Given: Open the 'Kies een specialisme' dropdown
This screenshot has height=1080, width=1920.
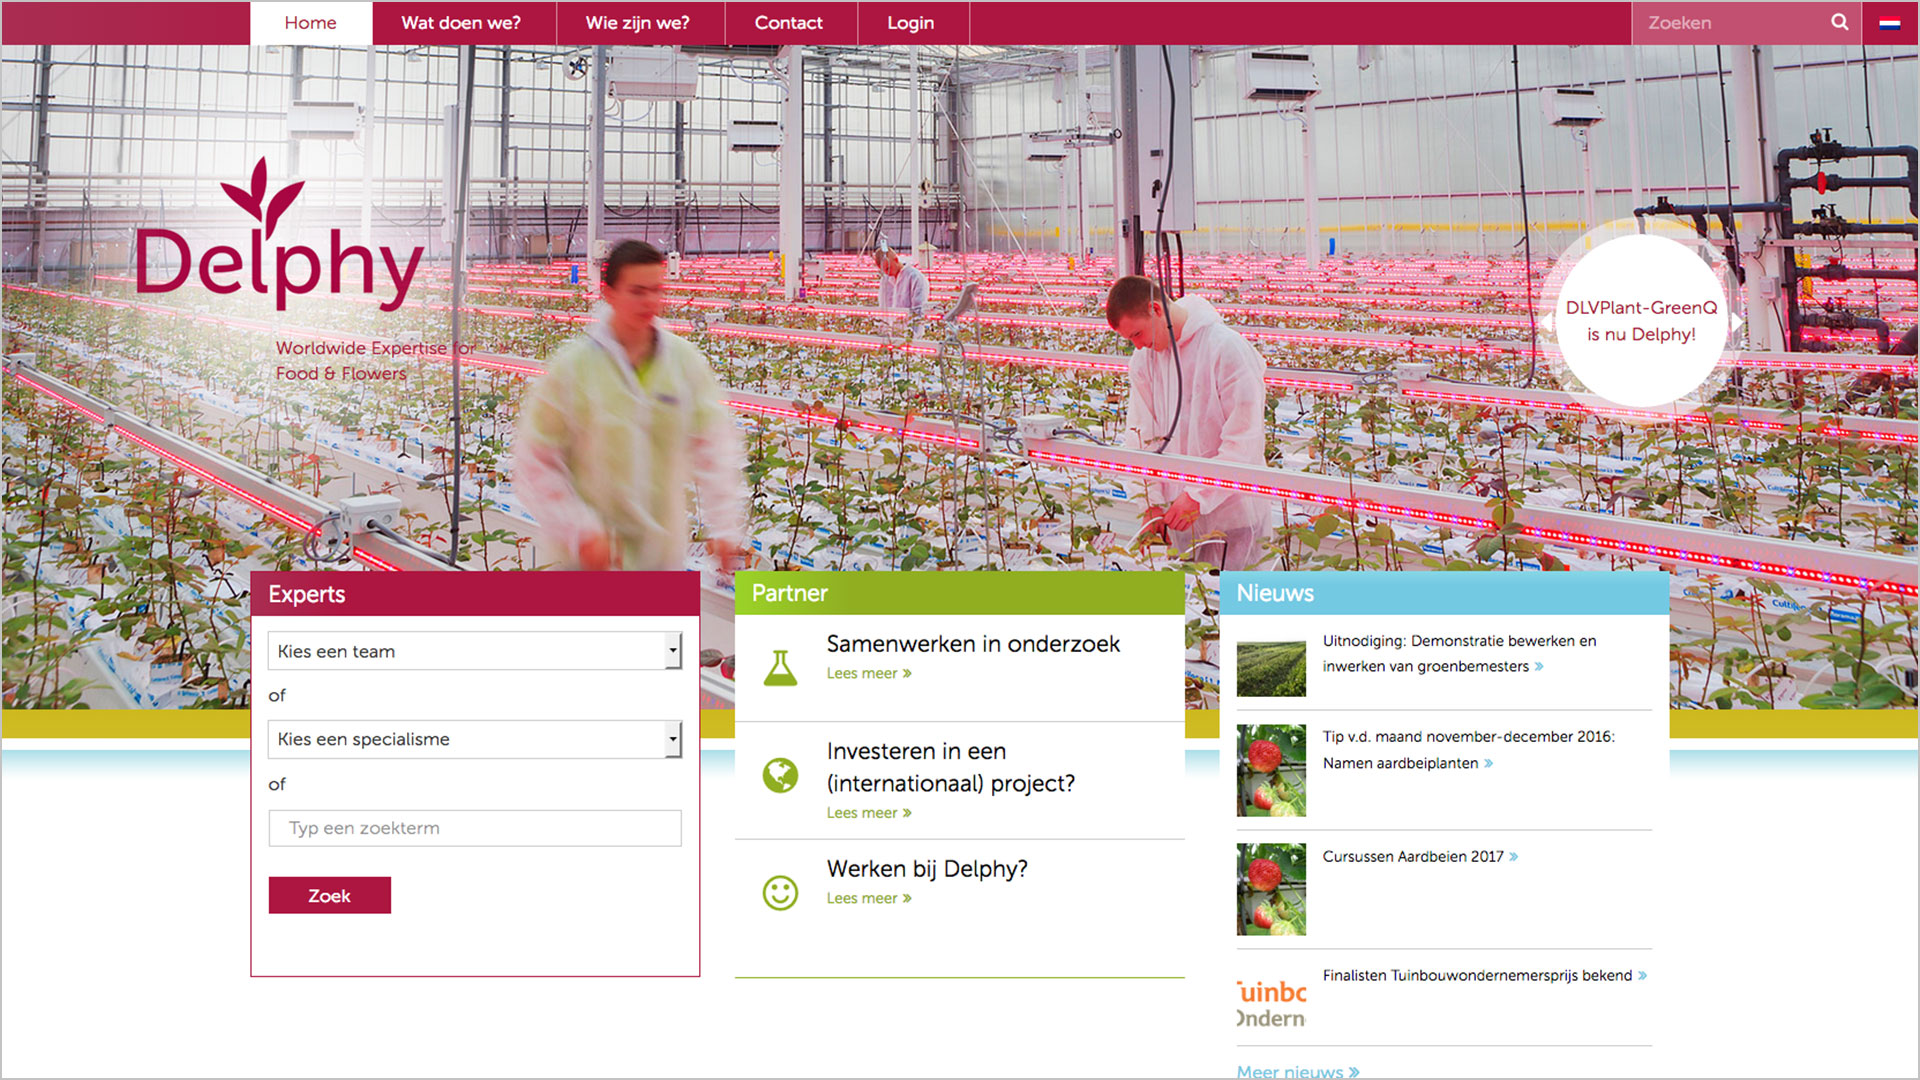Looking at the screenshot, I should pos(474,739).
